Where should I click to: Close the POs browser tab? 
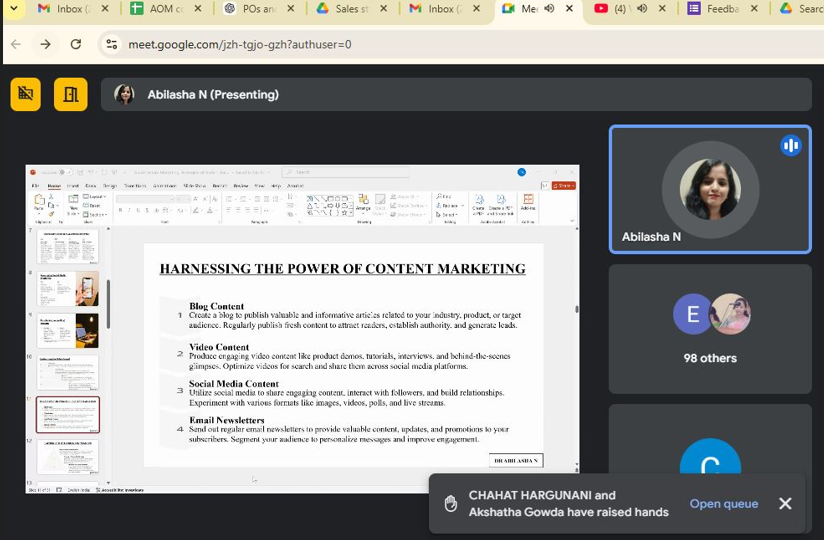291,9
